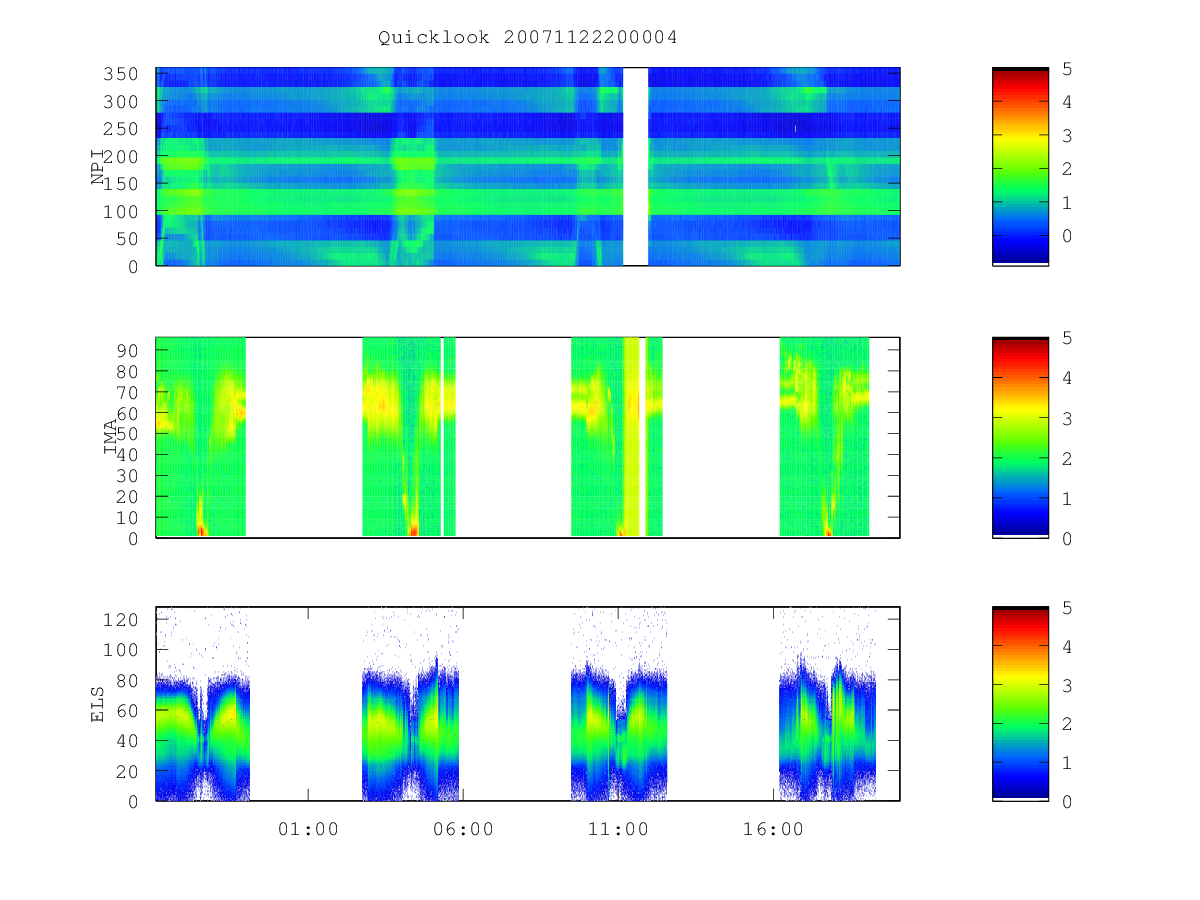The height and width of the screenshot is (900, 1200).
Task: Click the IMA spectrogram panel
Action: coord(528,437)
